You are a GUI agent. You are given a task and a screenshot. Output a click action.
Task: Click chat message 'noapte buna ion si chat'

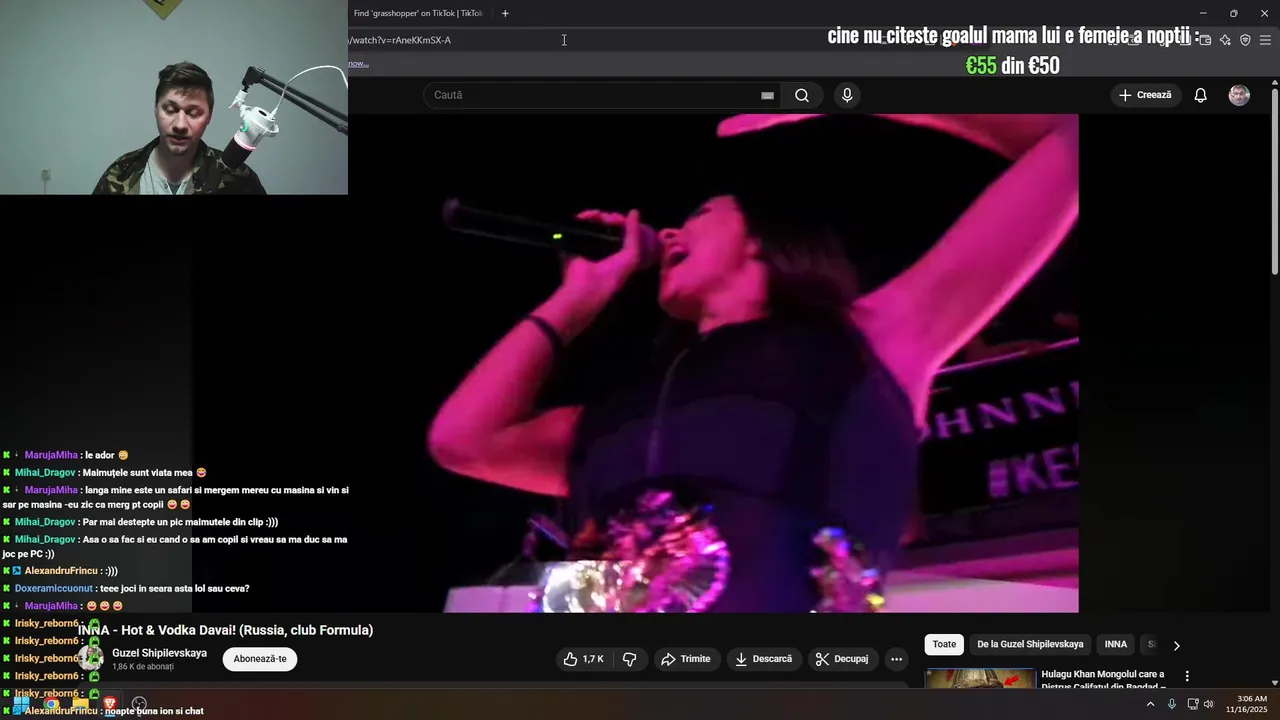pos(156,711)
